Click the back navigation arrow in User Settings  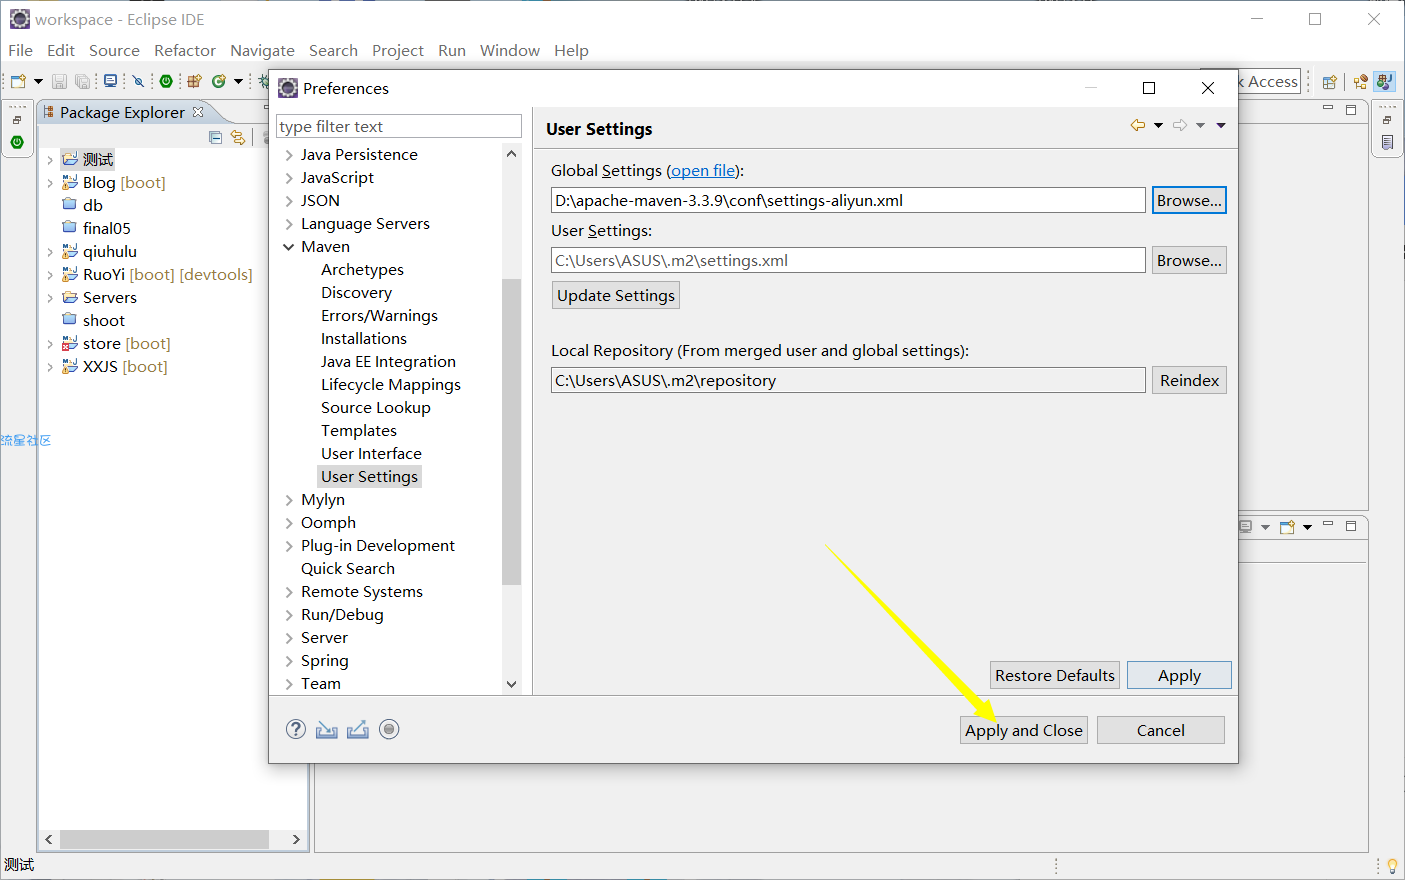pyautogui.click(x=1138, y=125)
